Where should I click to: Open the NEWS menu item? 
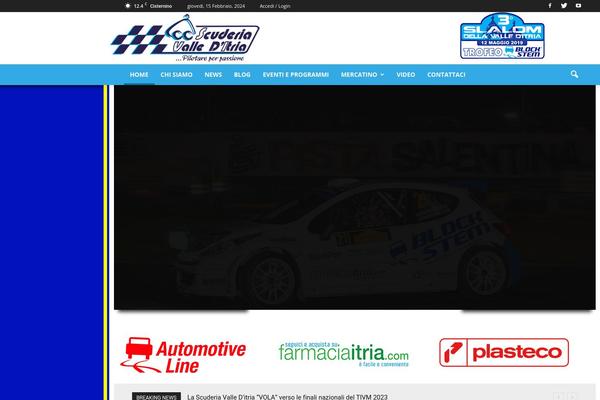click(213, 75)
